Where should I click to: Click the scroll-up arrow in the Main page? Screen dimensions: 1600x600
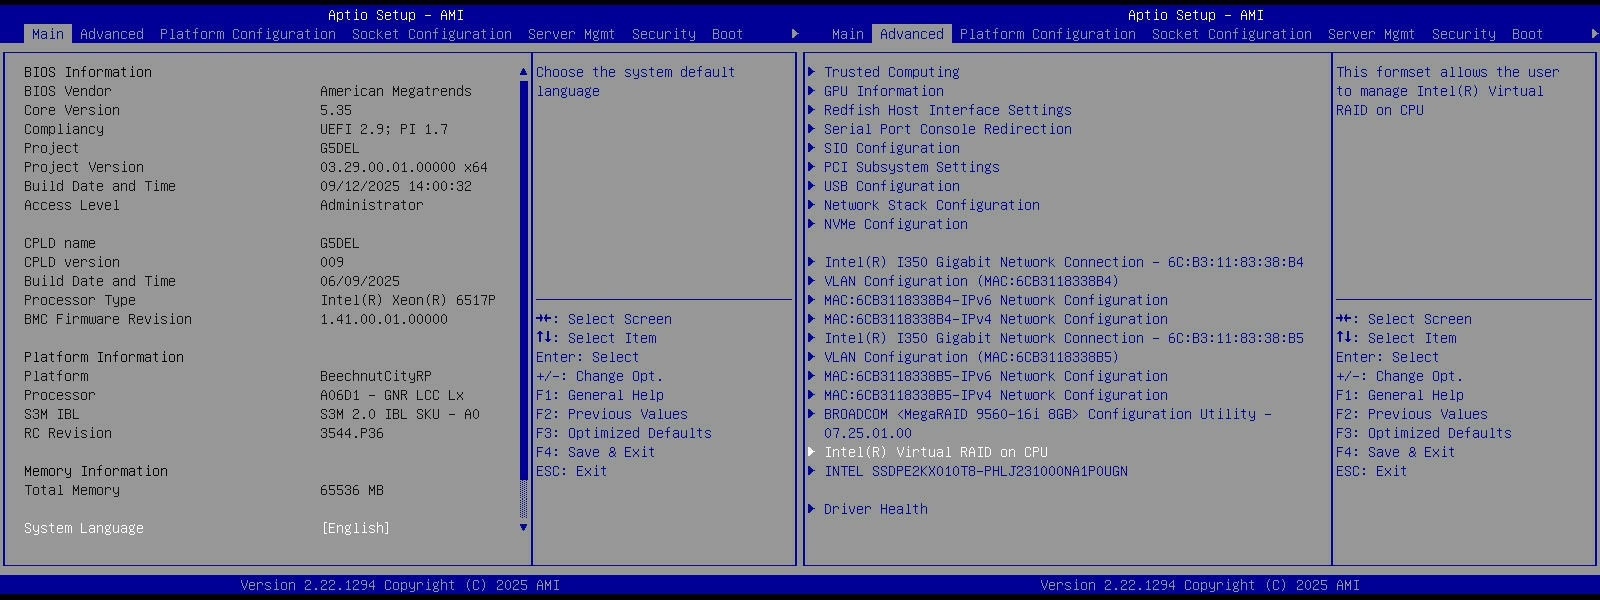523,72
